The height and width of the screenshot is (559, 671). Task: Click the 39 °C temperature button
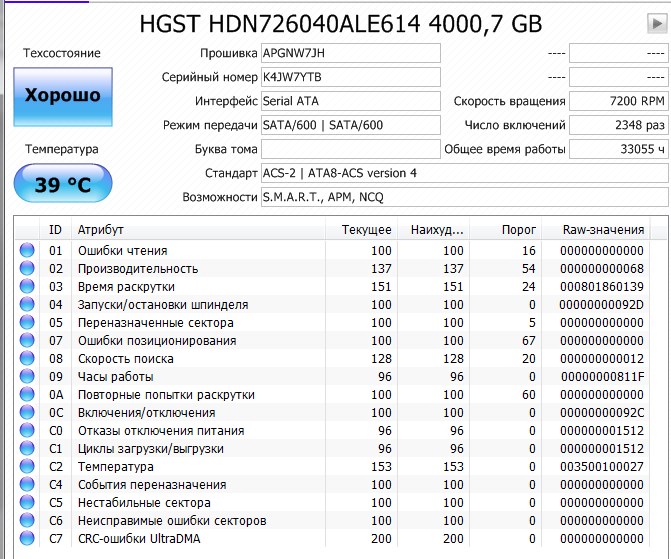(x=63, y=183)
